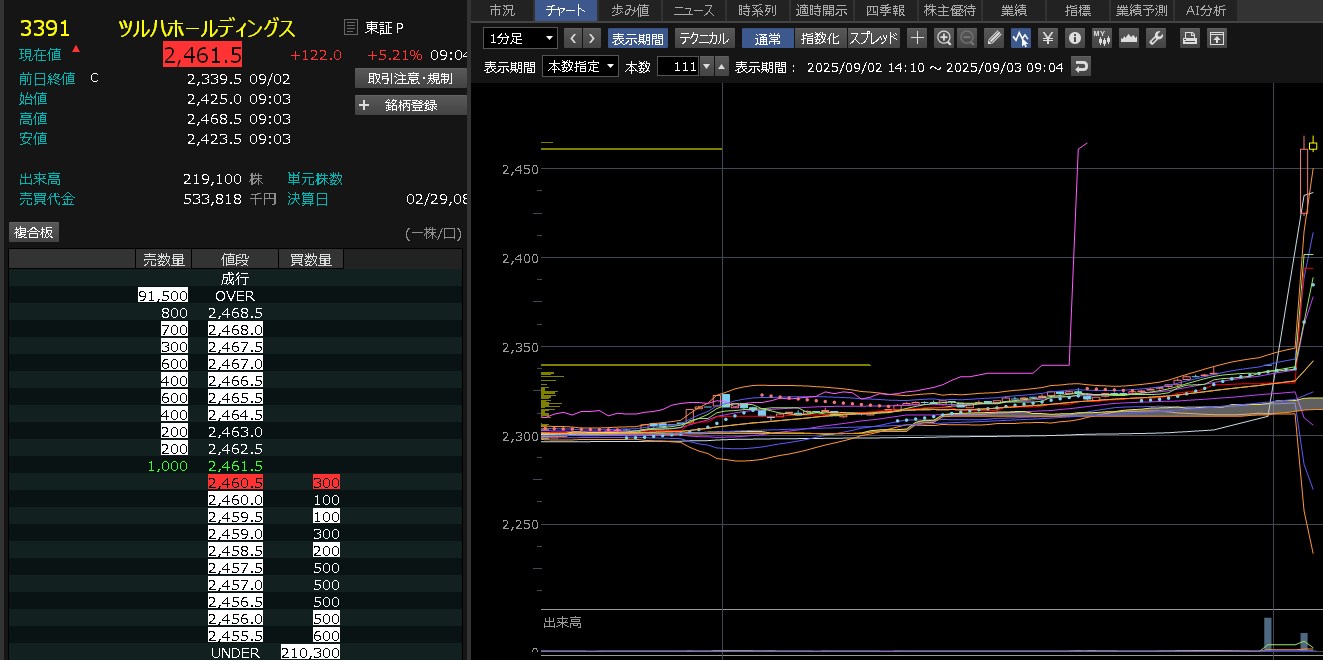
Task: Increase bar count with up arrow
Action: [721, 66]
